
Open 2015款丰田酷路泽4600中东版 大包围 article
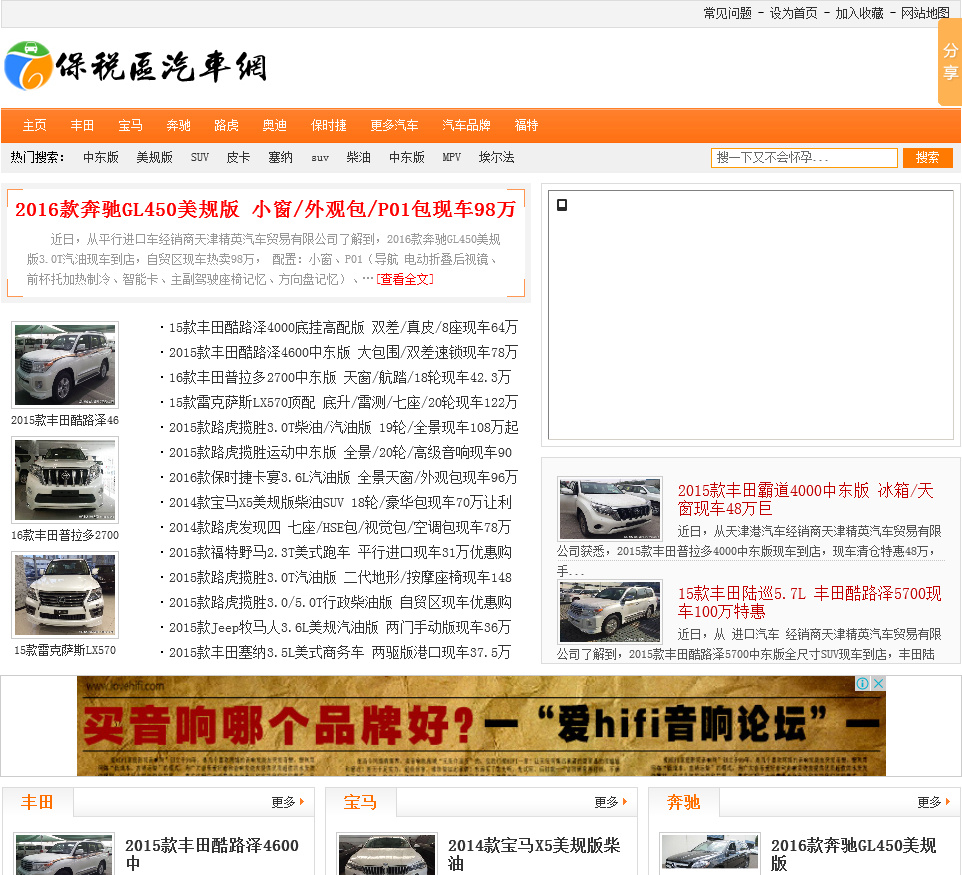pyautogui.click(x=343, y=352)
